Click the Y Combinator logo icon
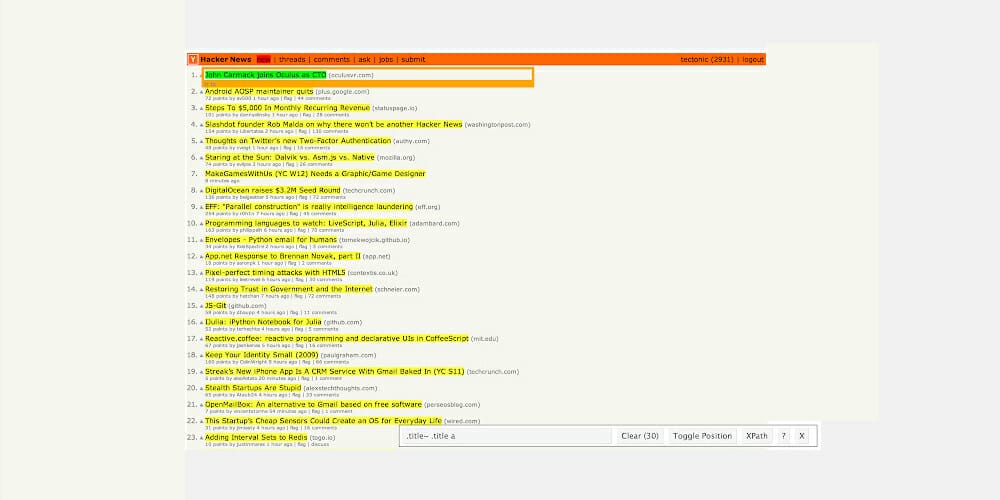The height and width of the screenshot is (500, 1000). pyautogui.click(x=193, y=59)
